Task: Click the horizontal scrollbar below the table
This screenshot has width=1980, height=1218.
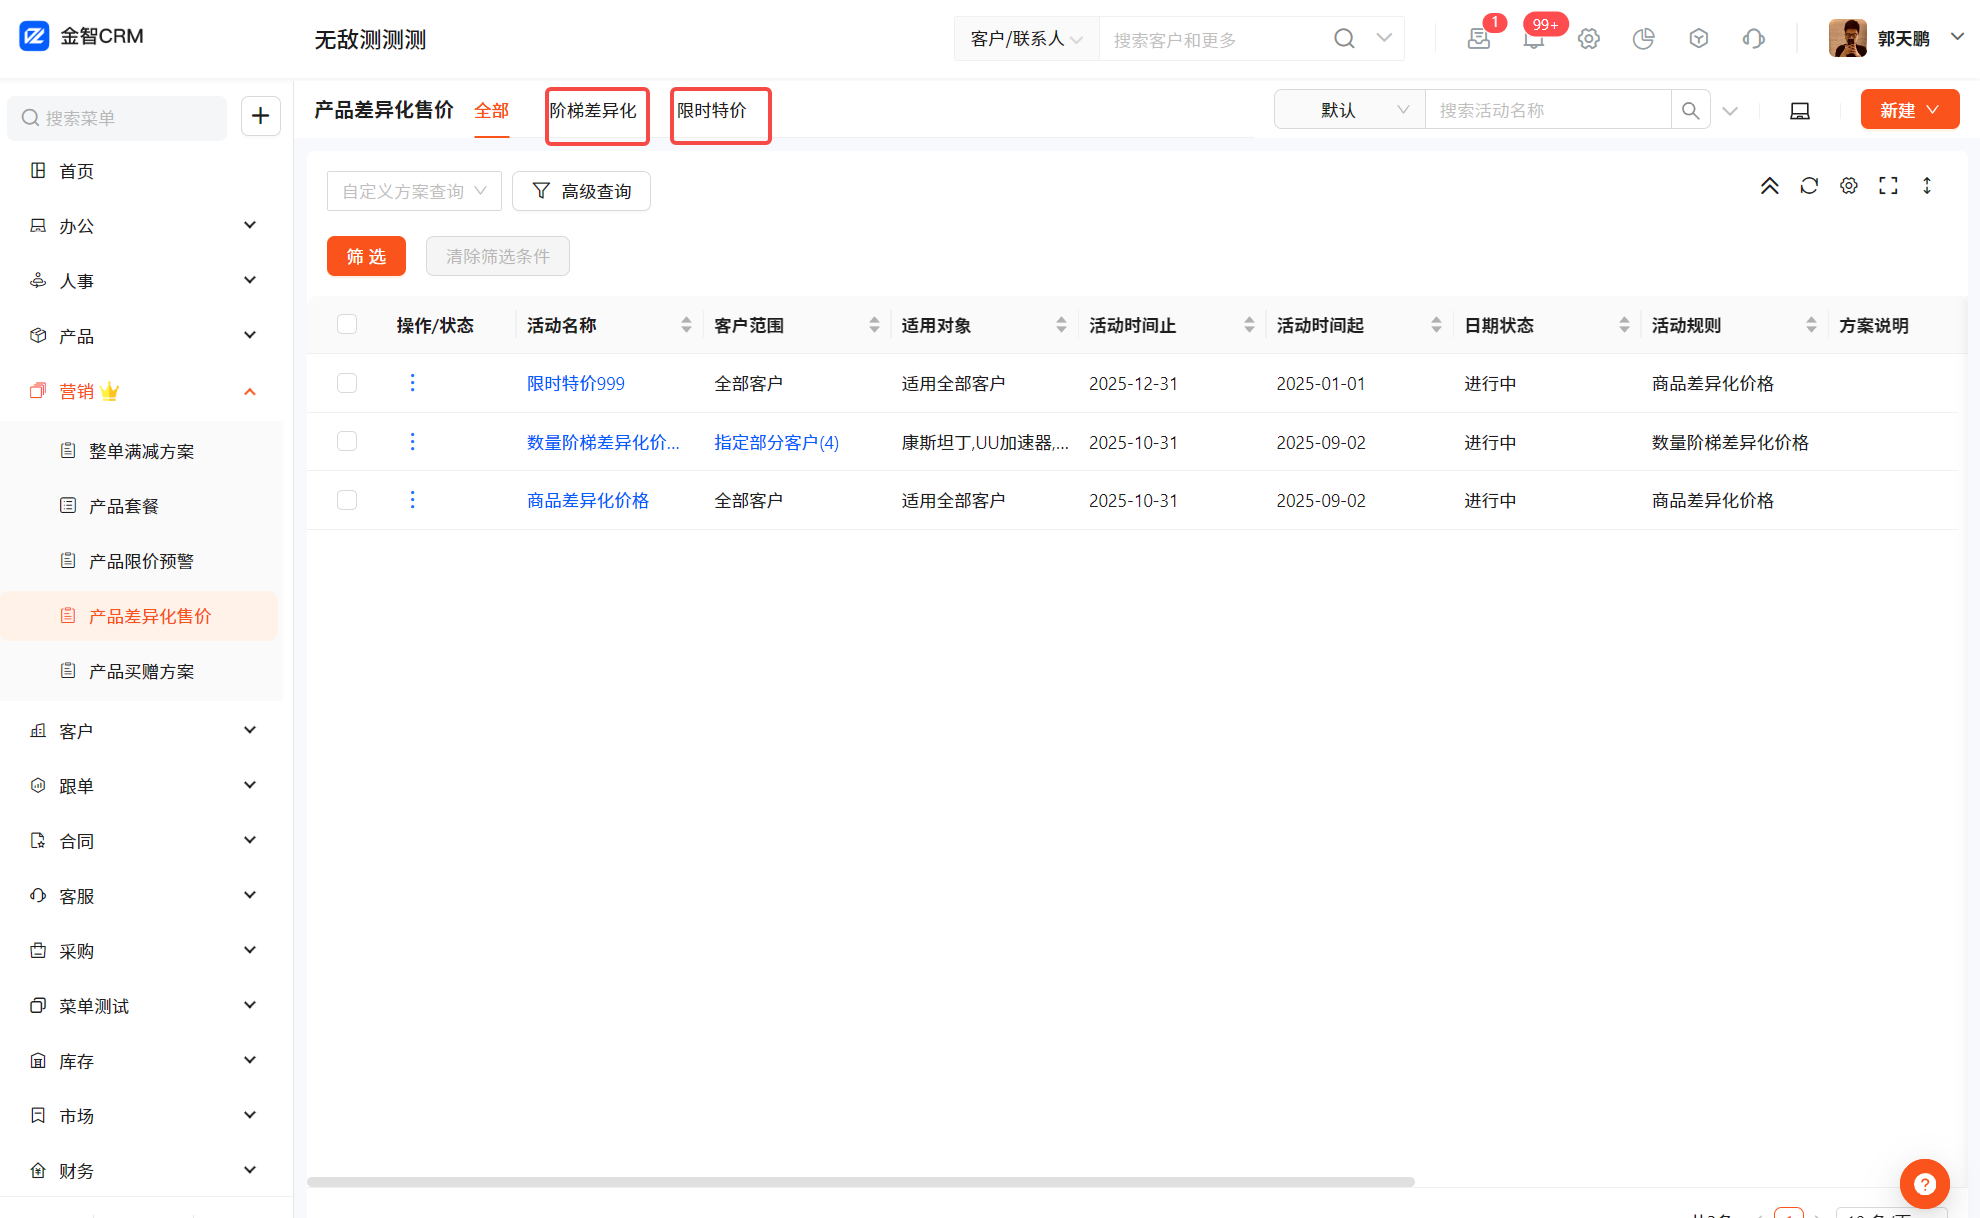Action: tap(860, 1182)
